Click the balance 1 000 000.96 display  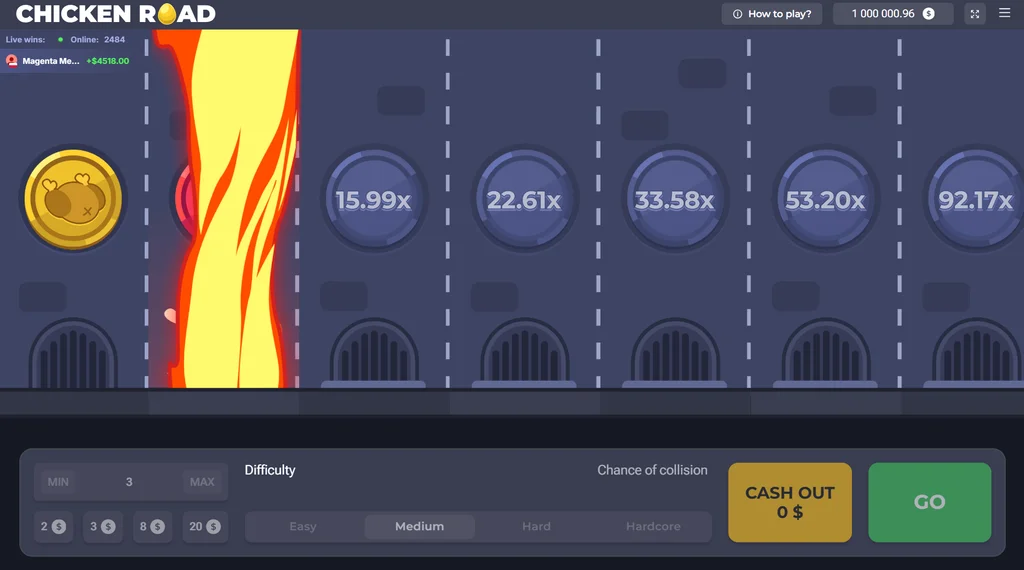893,14
